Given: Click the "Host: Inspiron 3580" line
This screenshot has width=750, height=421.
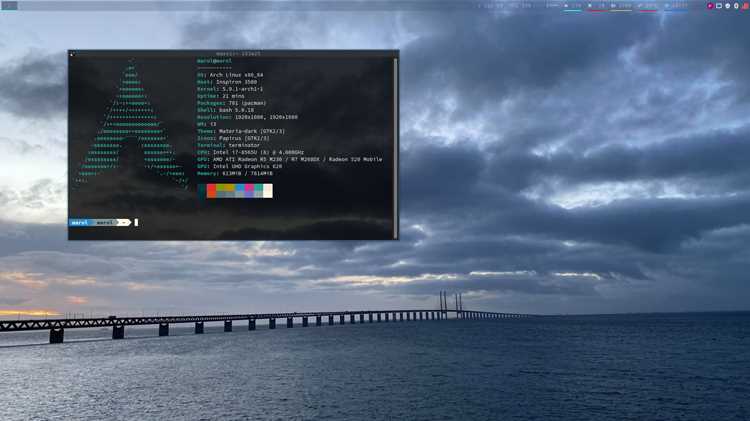Looking at the screenshot, I should point(227,82).
